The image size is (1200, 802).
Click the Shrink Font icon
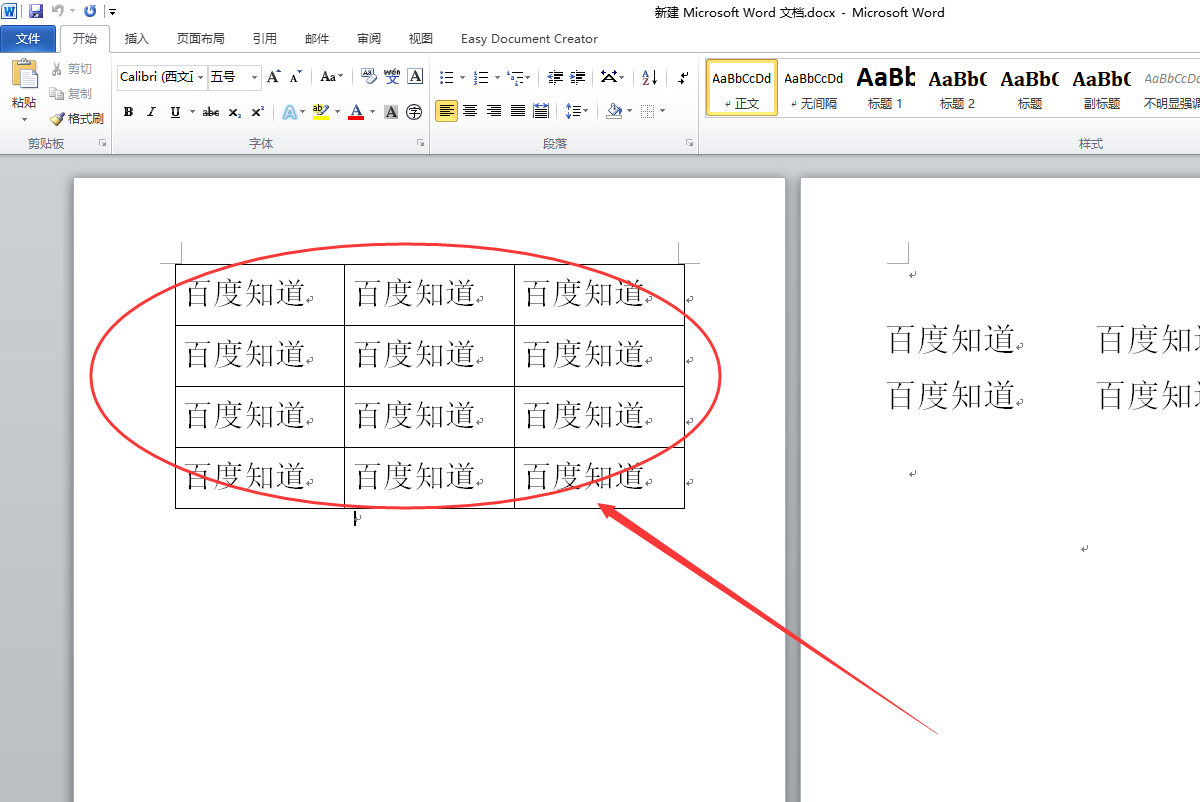pyautogui.click(x=296, y=77)
